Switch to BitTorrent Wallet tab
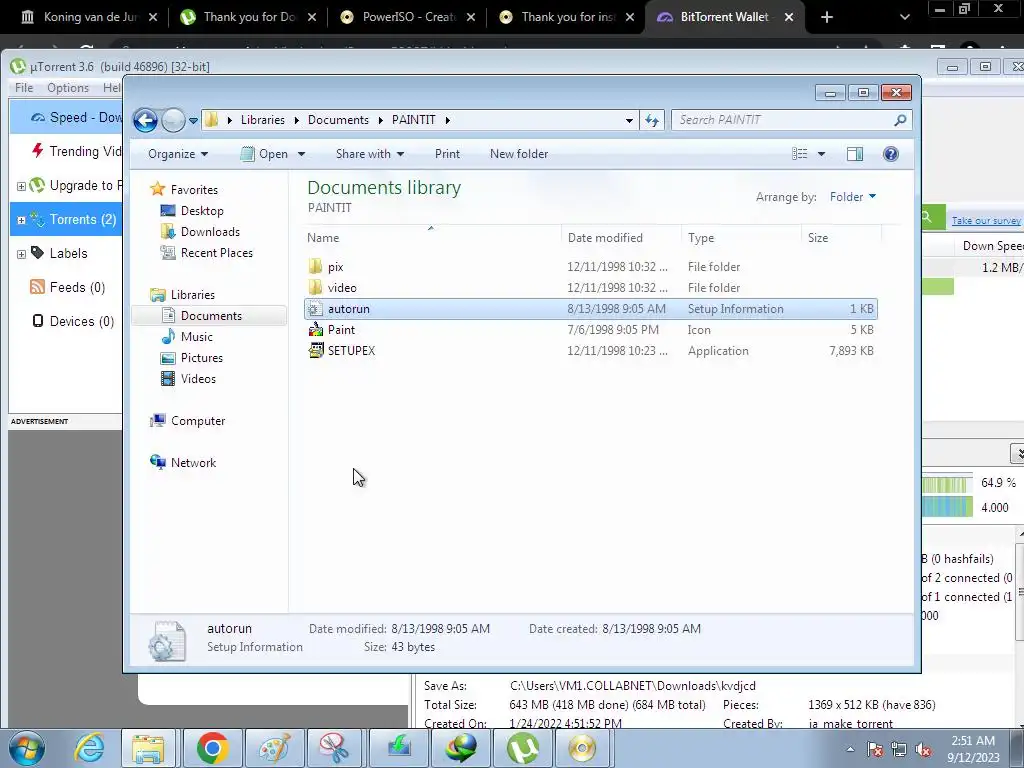This screenshot has height=768, width=1024. tap(725, 17)
